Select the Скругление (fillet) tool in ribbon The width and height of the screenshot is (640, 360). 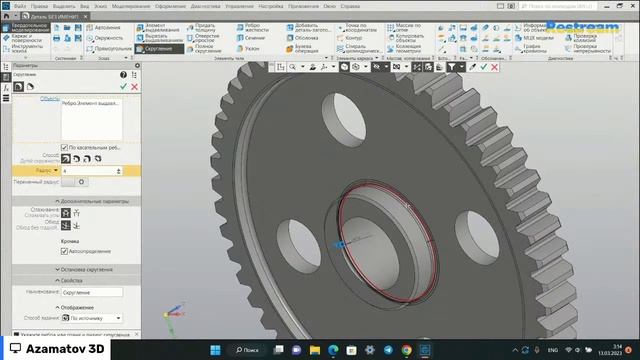(160, 49)
